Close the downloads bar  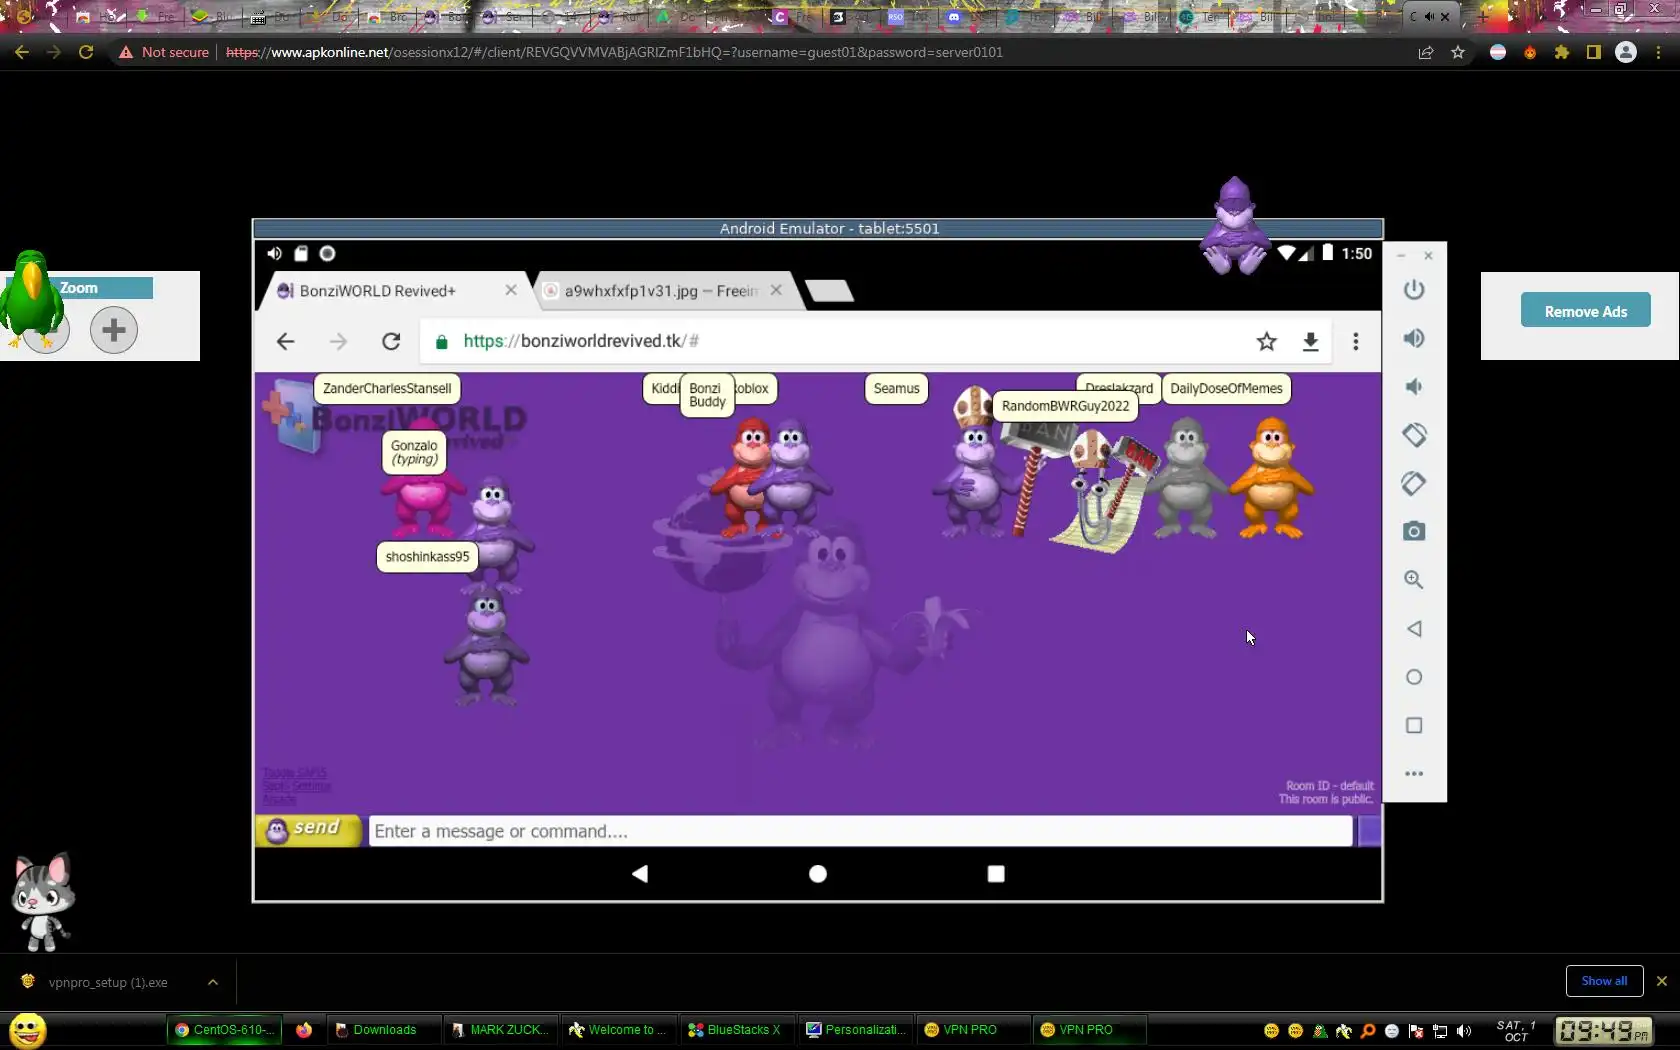(1662, 981)
